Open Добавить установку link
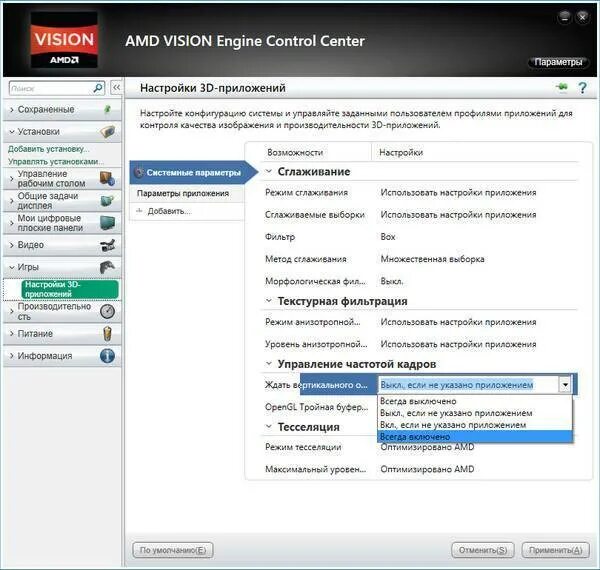 (x=49, y=149)
